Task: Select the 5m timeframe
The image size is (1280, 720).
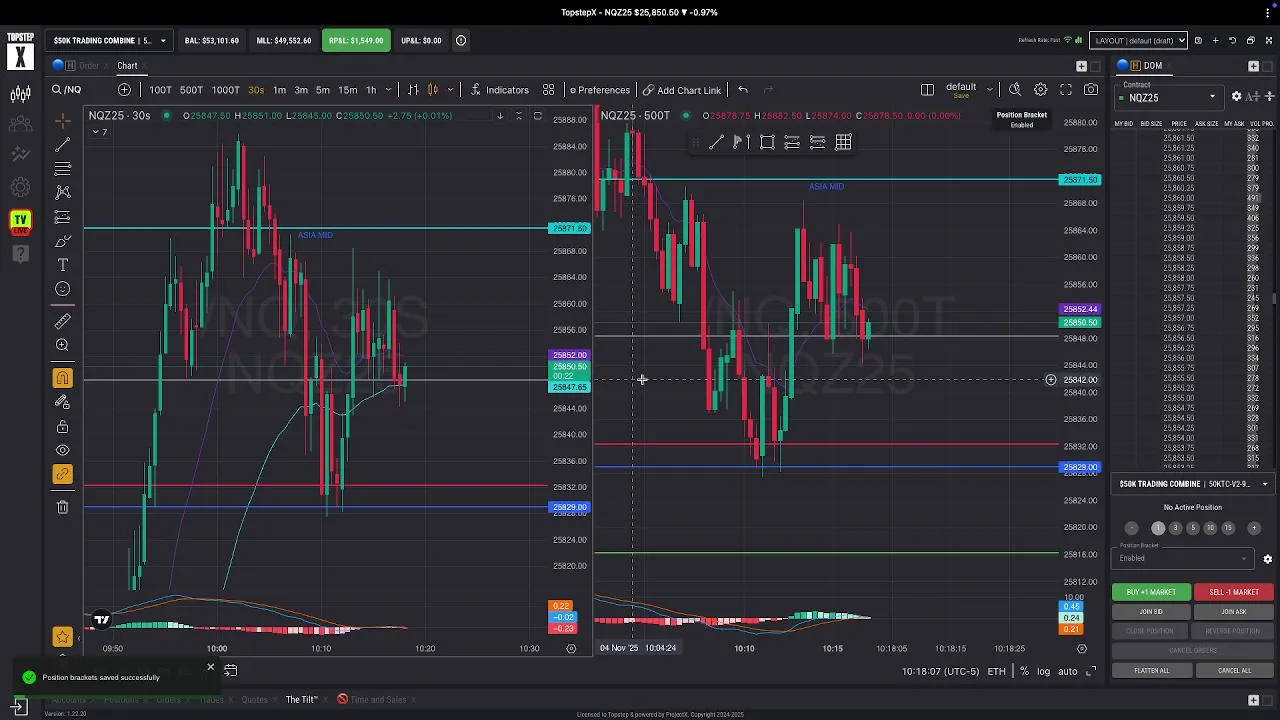Action: [x=323, y=90]
